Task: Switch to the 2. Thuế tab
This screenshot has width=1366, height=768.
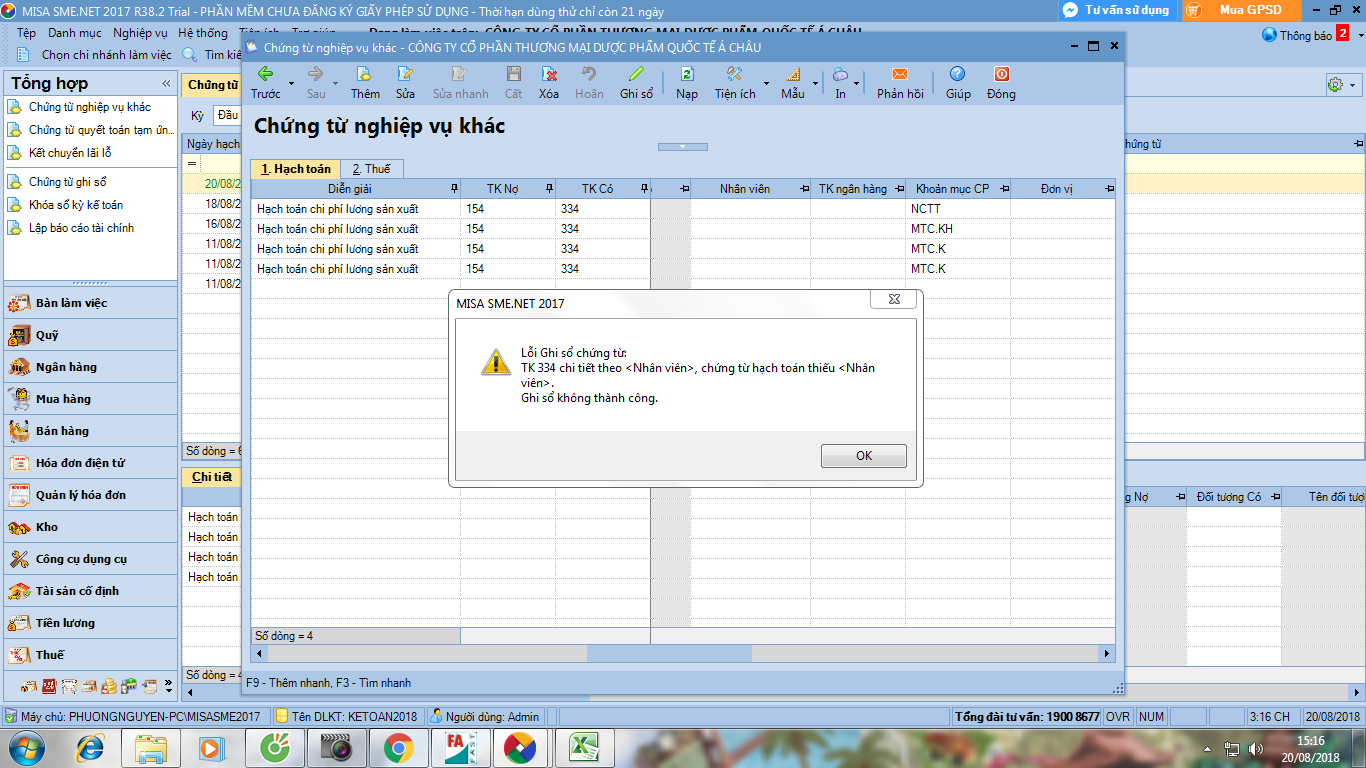Action: tap(371, 169)
